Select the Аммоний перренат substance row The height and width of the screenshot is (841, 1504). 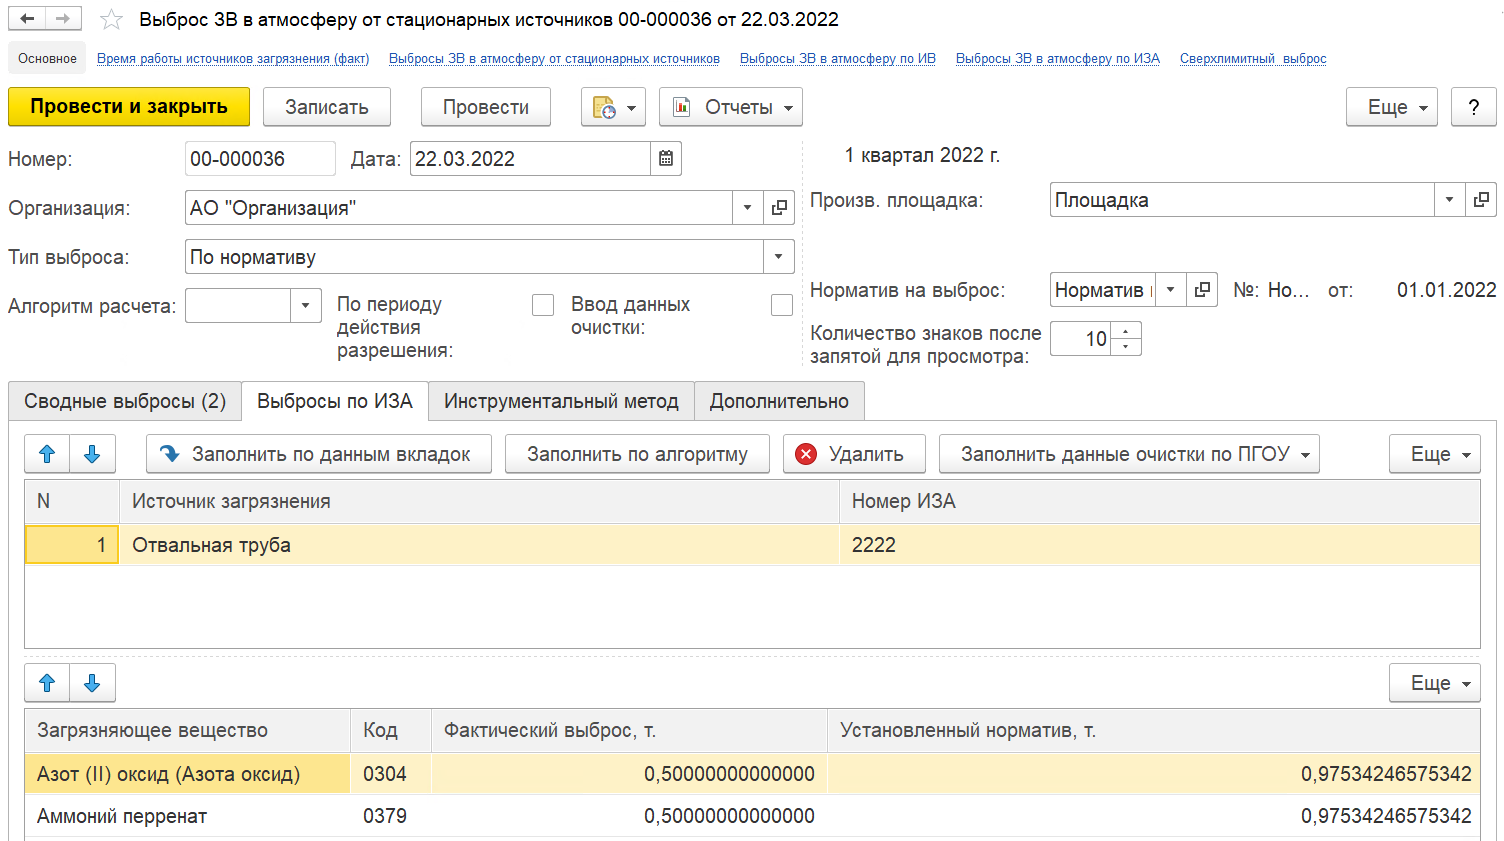[x=752, y=816]
